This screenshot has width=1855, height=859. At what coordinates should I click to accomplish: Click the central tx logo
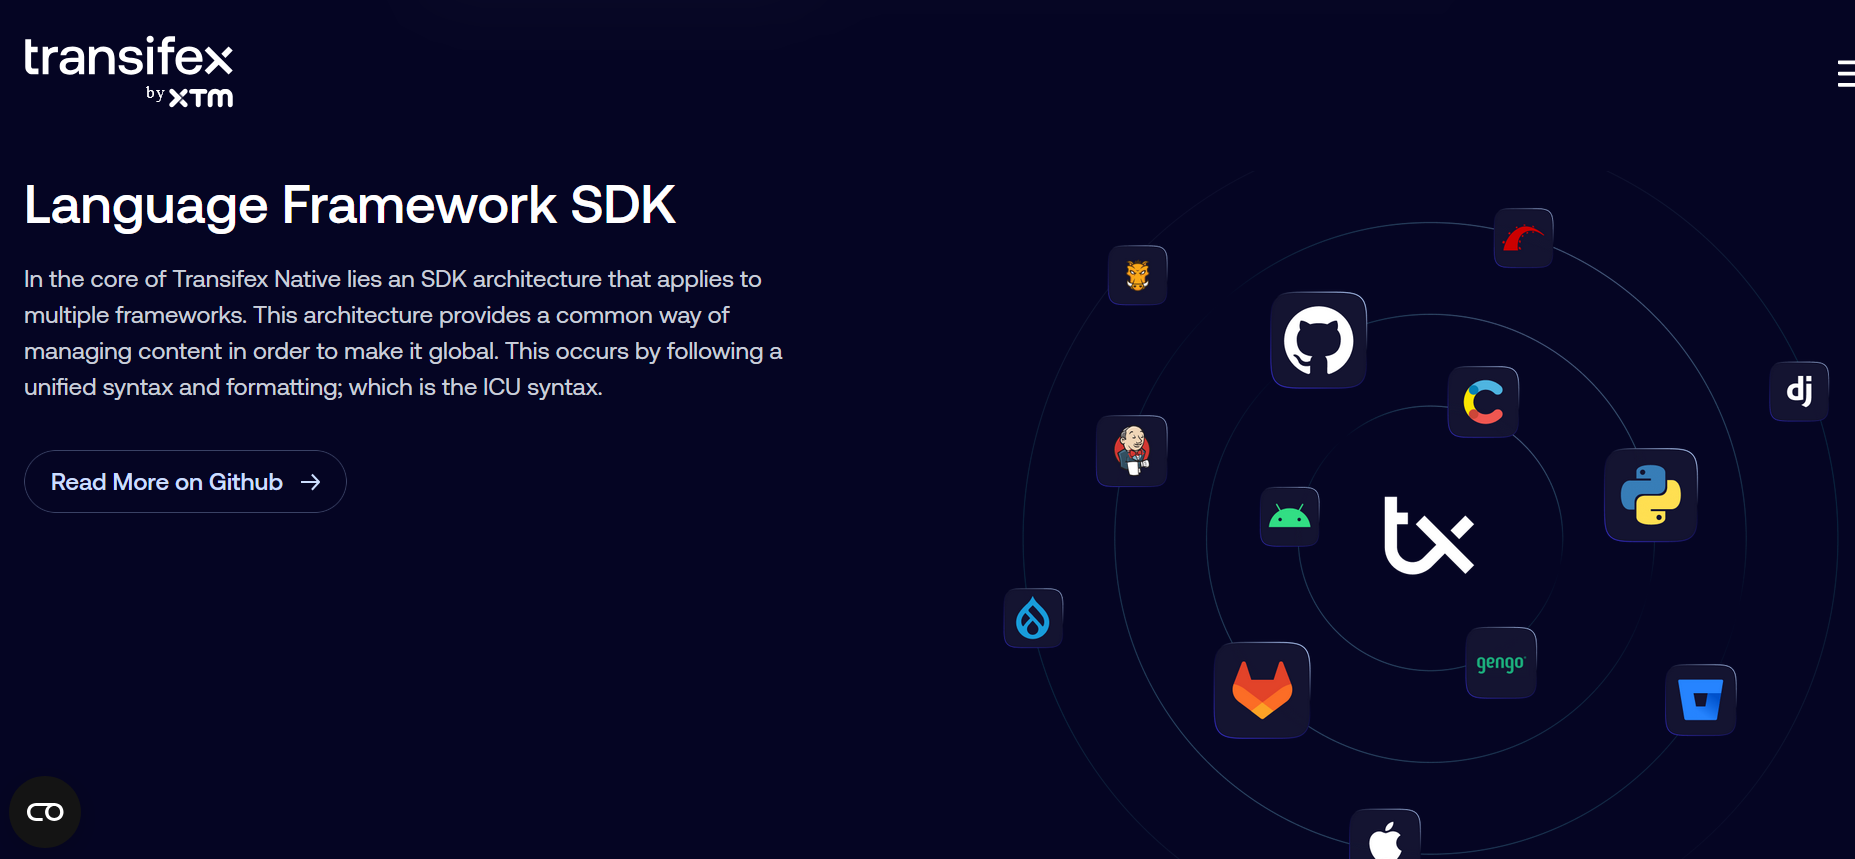[x=1429, y=535]
